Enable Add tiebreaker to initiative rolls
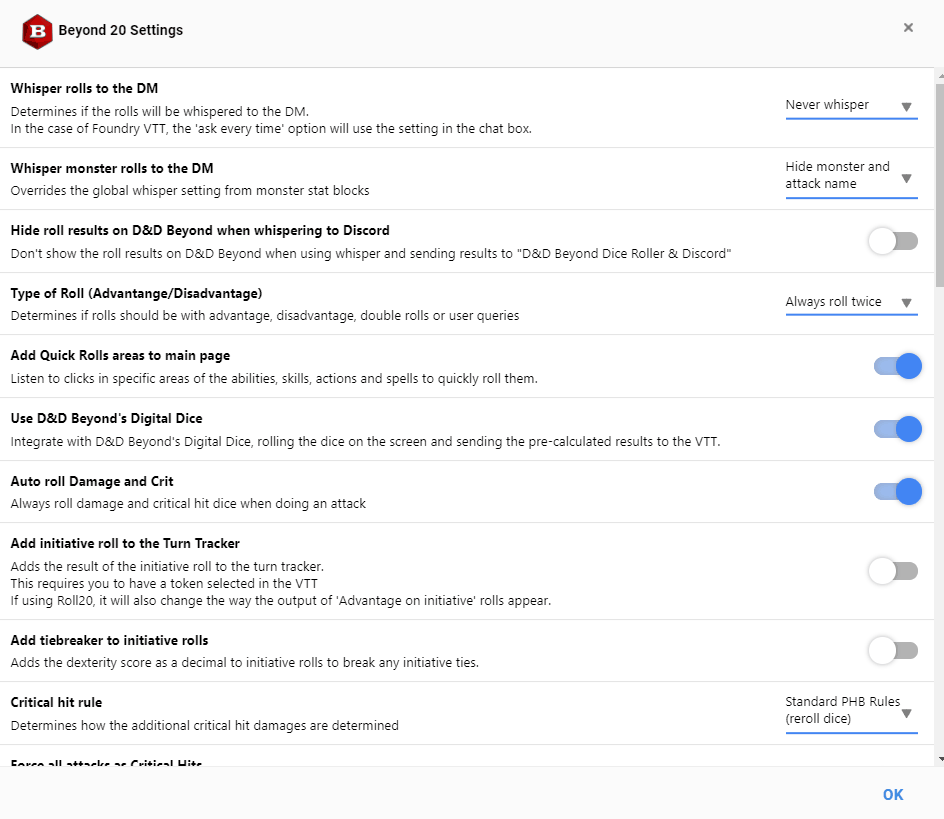The height and width of the screenshot is (819, 944). point(893,650)
